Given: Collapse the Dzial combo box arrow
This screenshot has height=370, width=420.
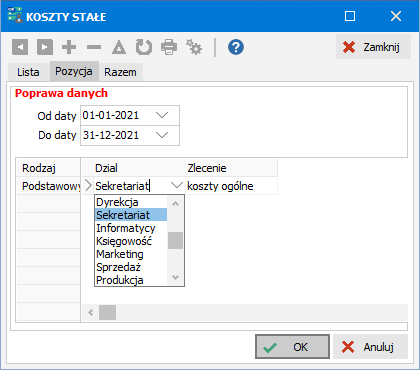Looking at the screenshot, I should pos(177,185).
